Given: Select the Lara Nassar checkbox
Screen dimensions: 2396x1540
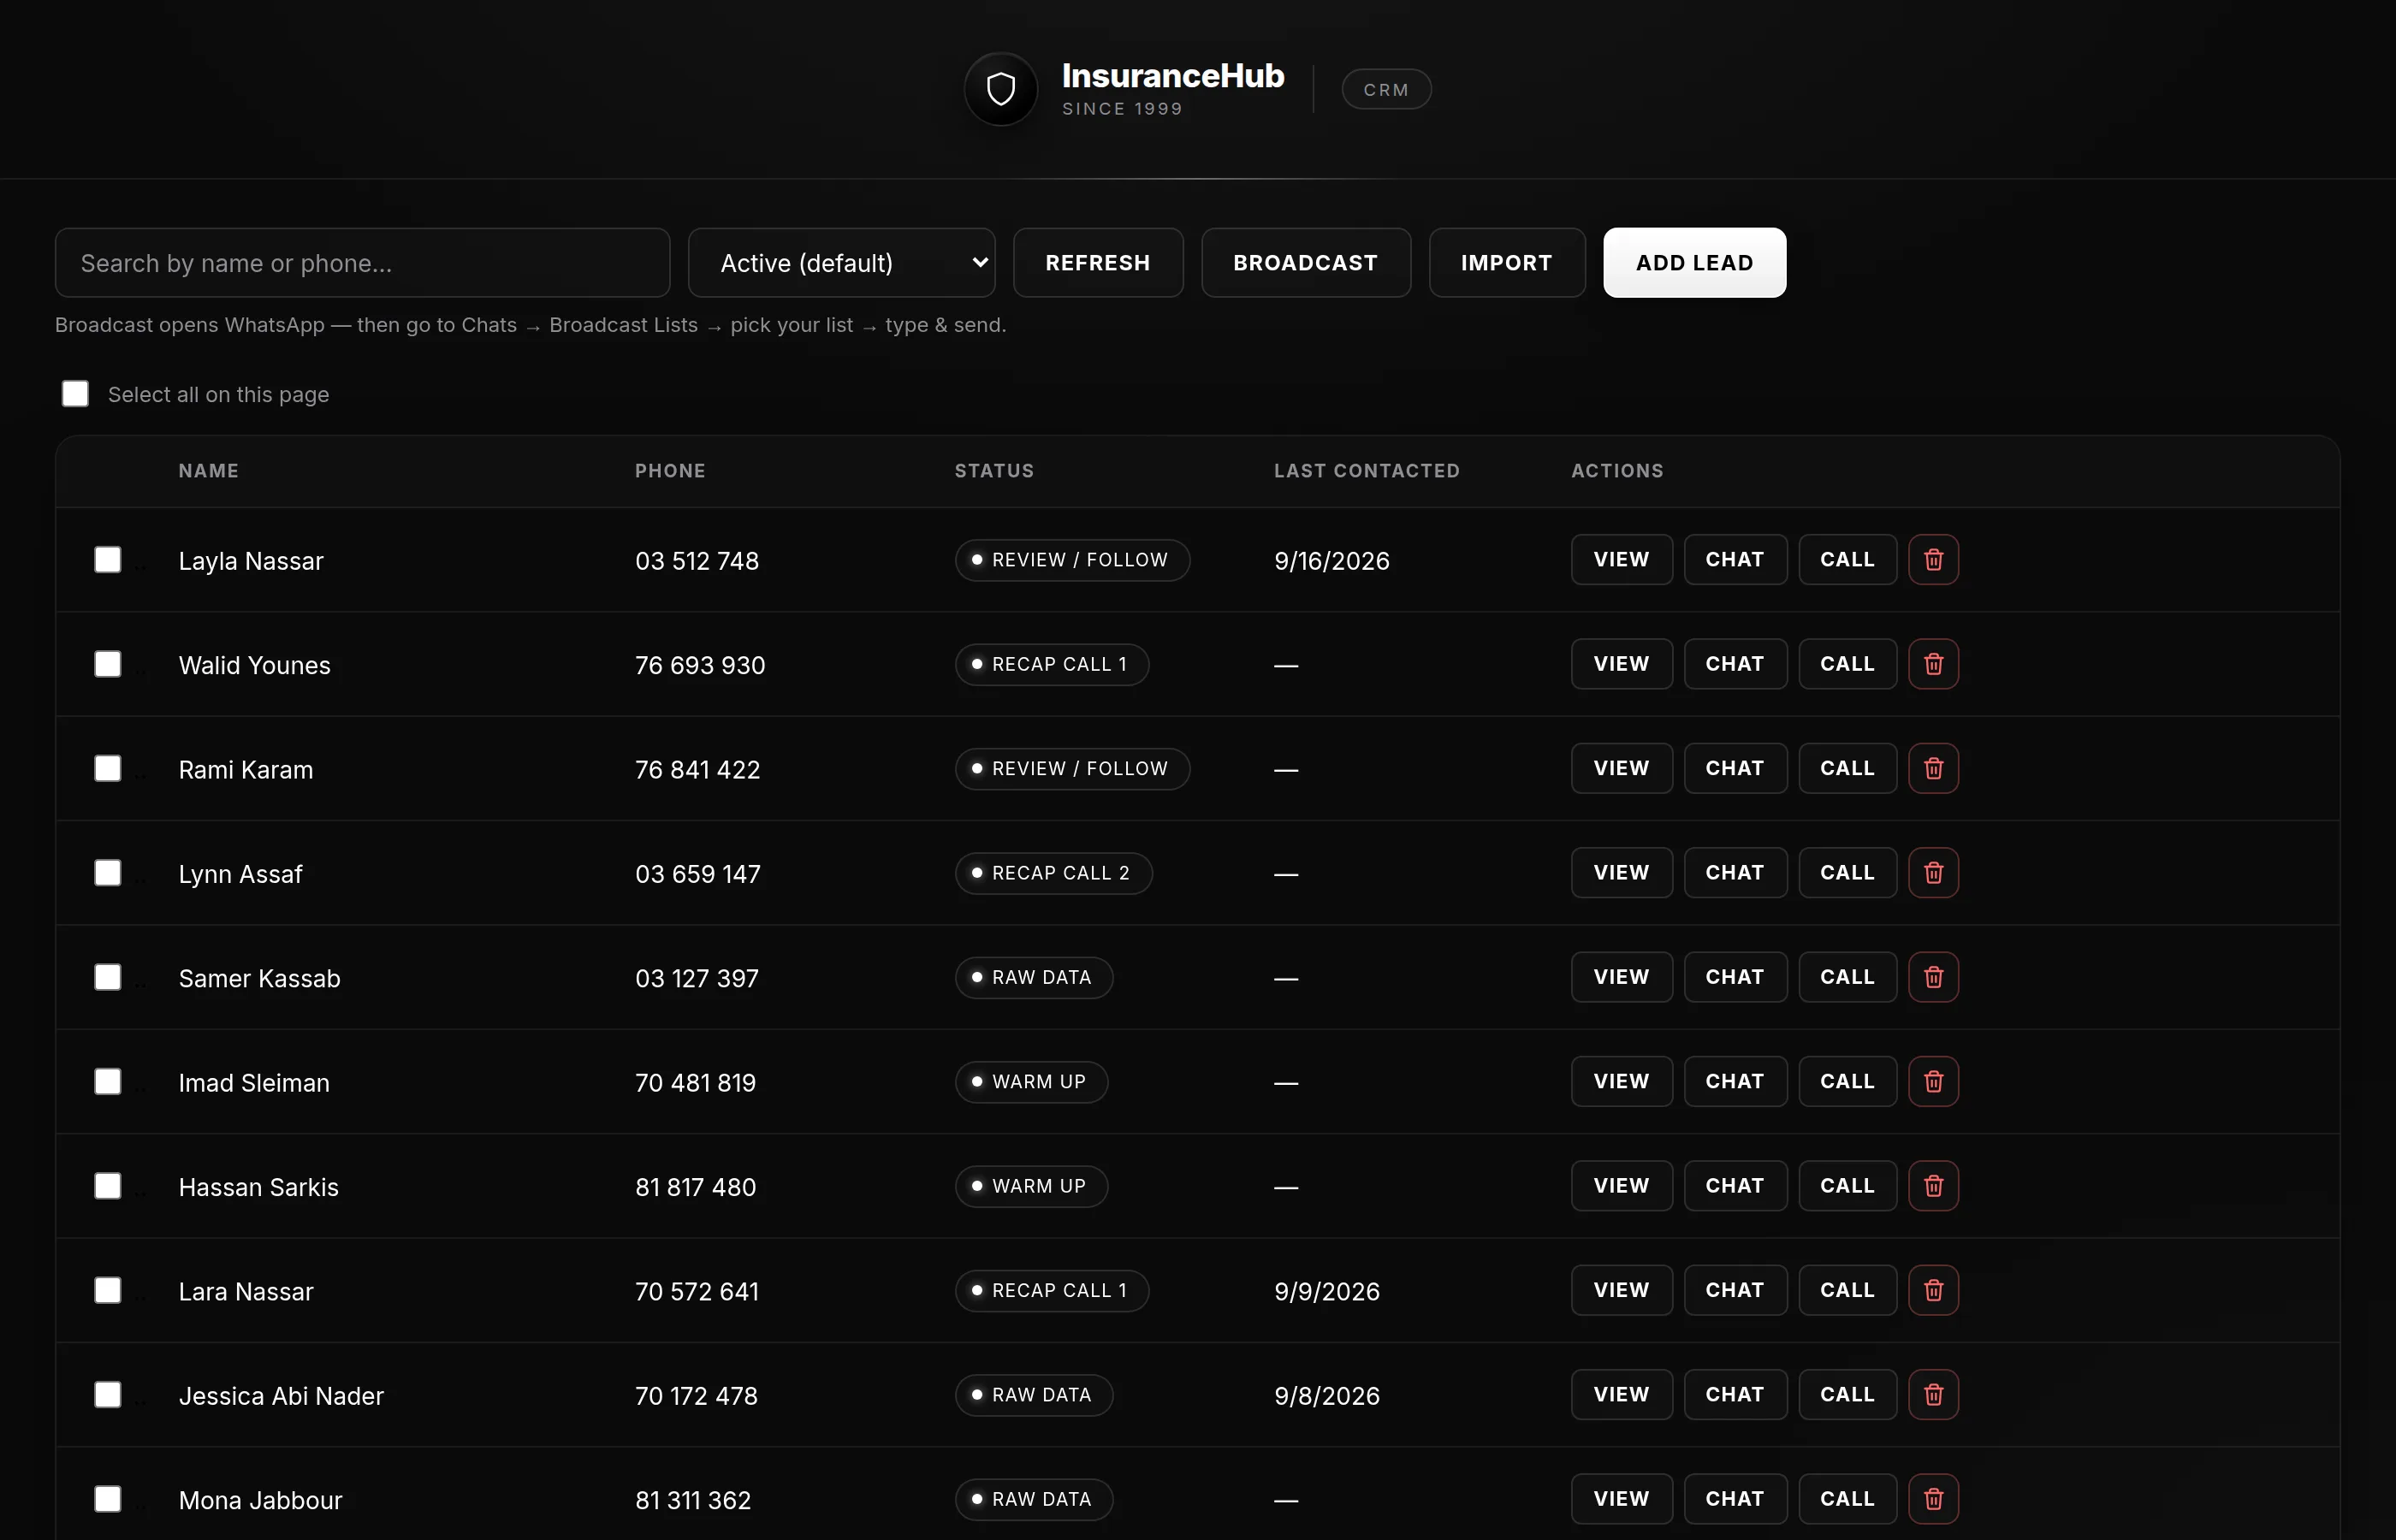Looking at the screenshot, I should click(108, 1290).
